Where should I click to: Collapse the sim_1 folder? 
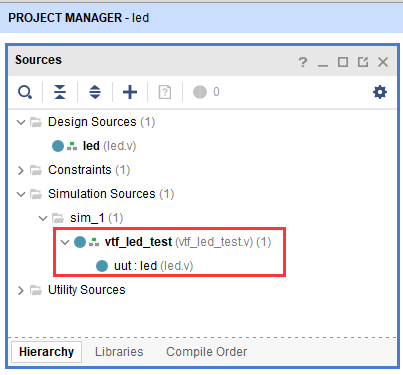pos(43,218)
